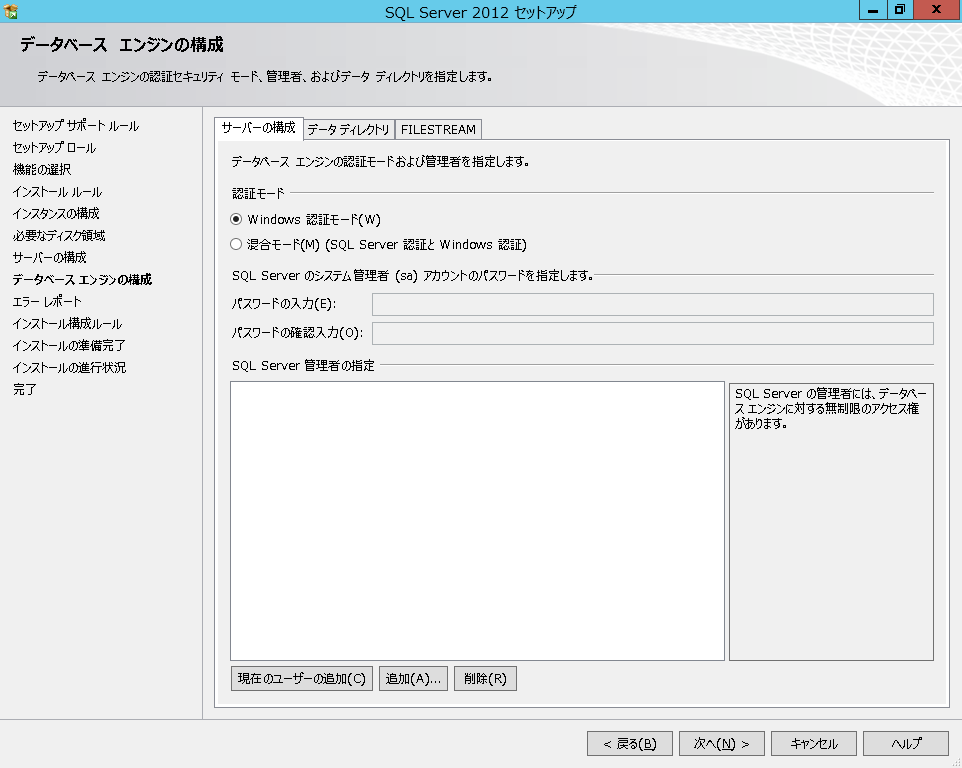Select セットアップ ロール step in sidebar
Viewport: 962px width, 768px height.
pos(55,148)
